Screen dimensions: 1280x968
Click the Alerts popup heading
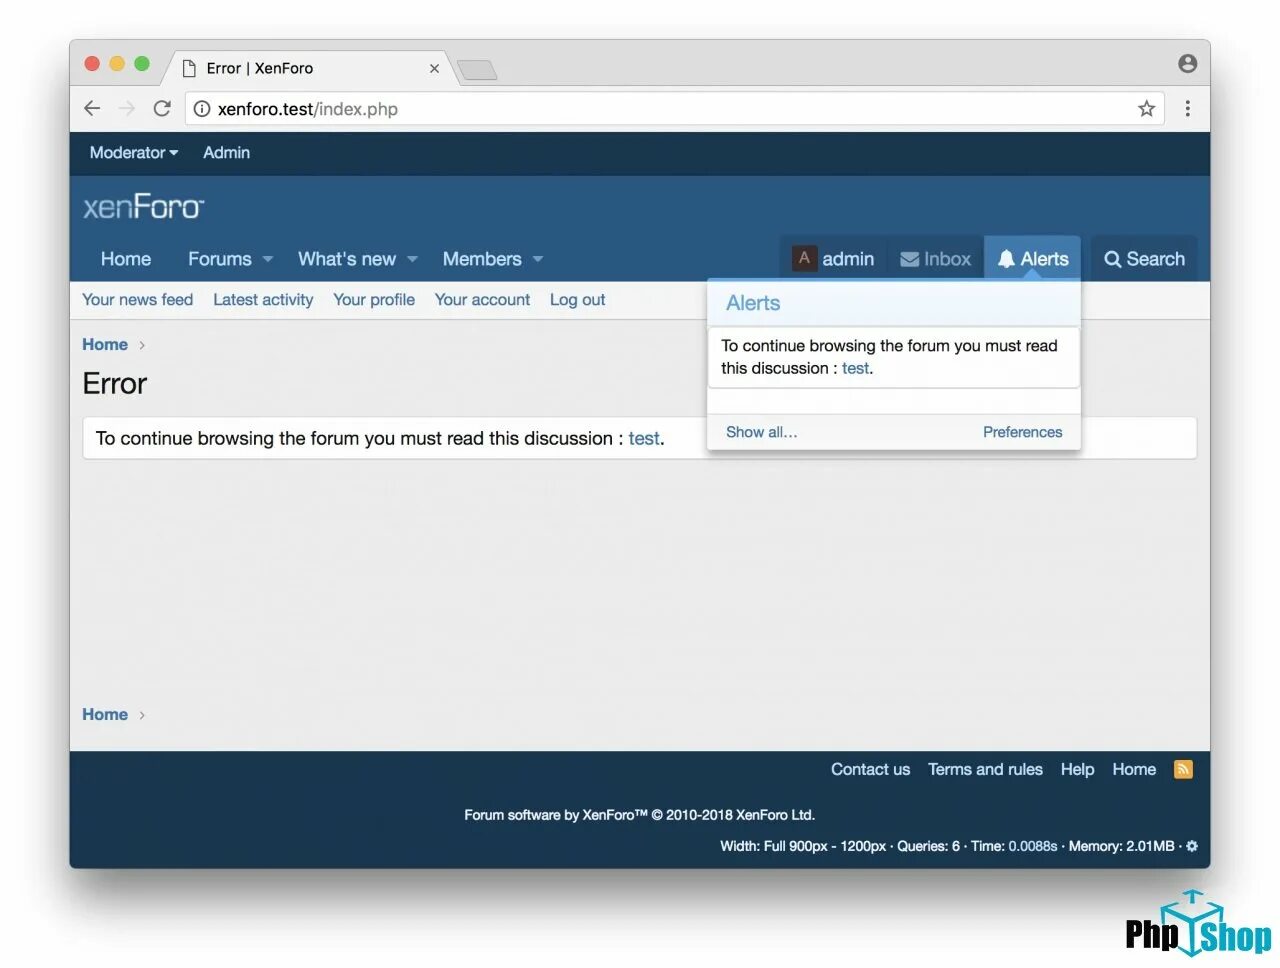(753, 303)
